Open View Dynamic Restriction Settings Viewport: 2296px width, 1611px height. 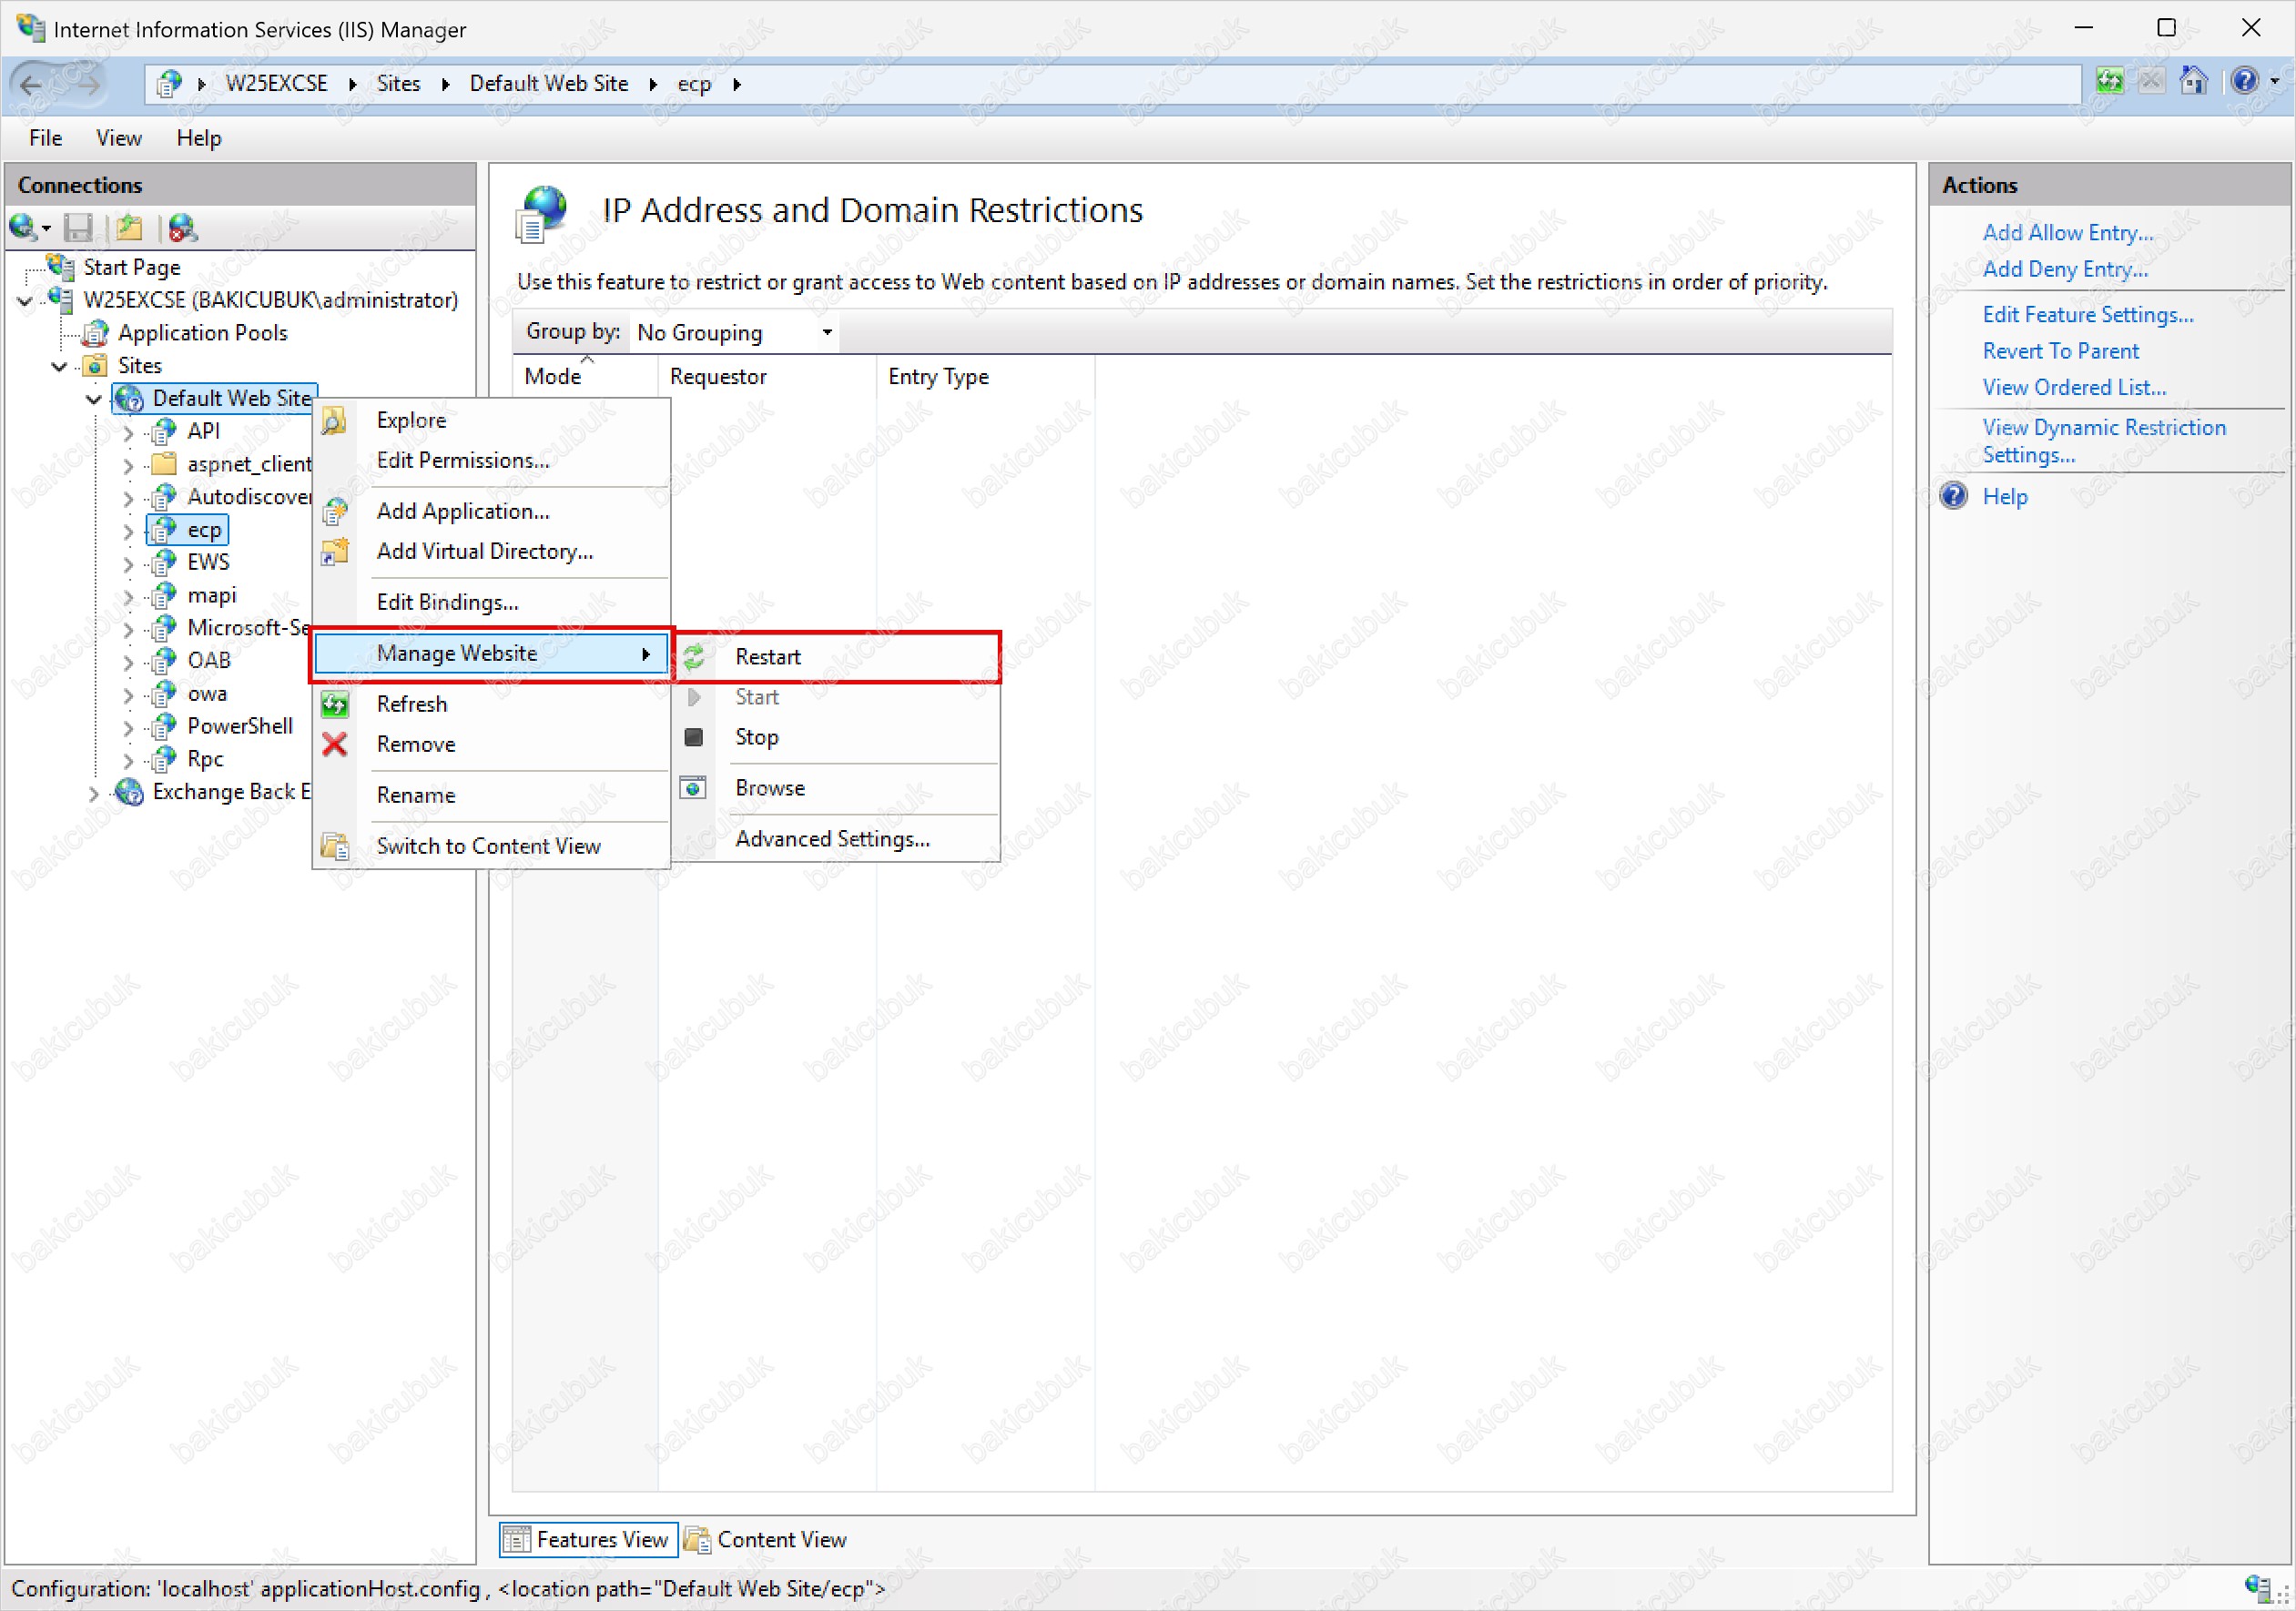click(2103, 441)
